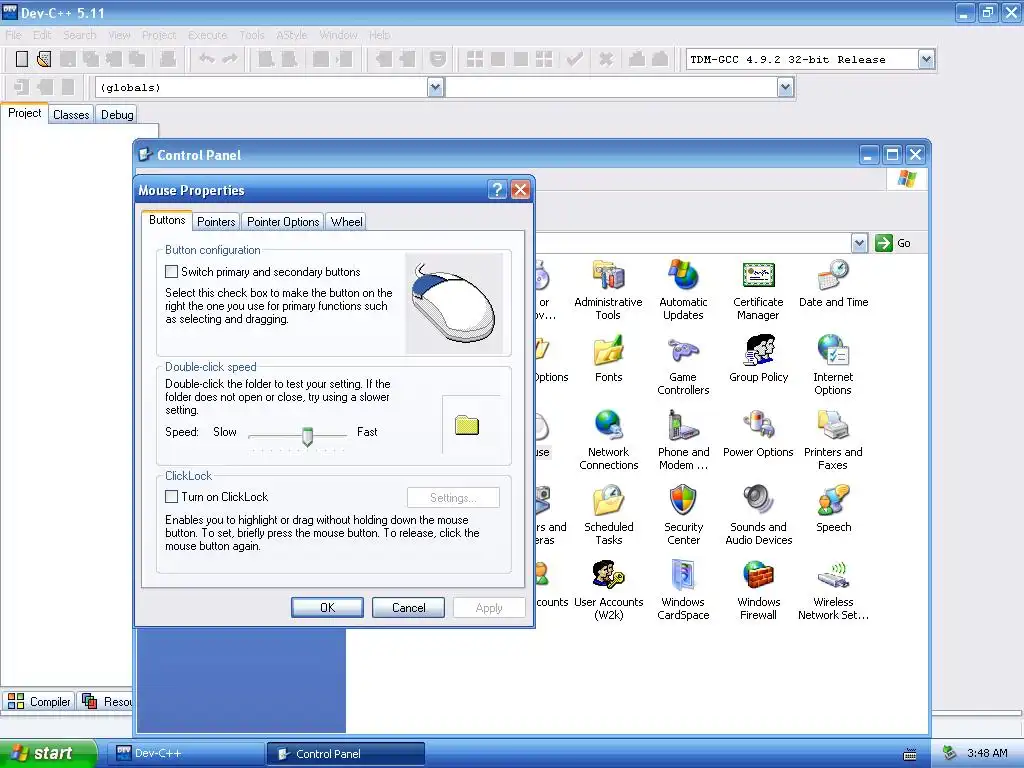This screenshot has width=1024, height=768.
Task: Select the Buttons tab
Action: tap(167, 220)
